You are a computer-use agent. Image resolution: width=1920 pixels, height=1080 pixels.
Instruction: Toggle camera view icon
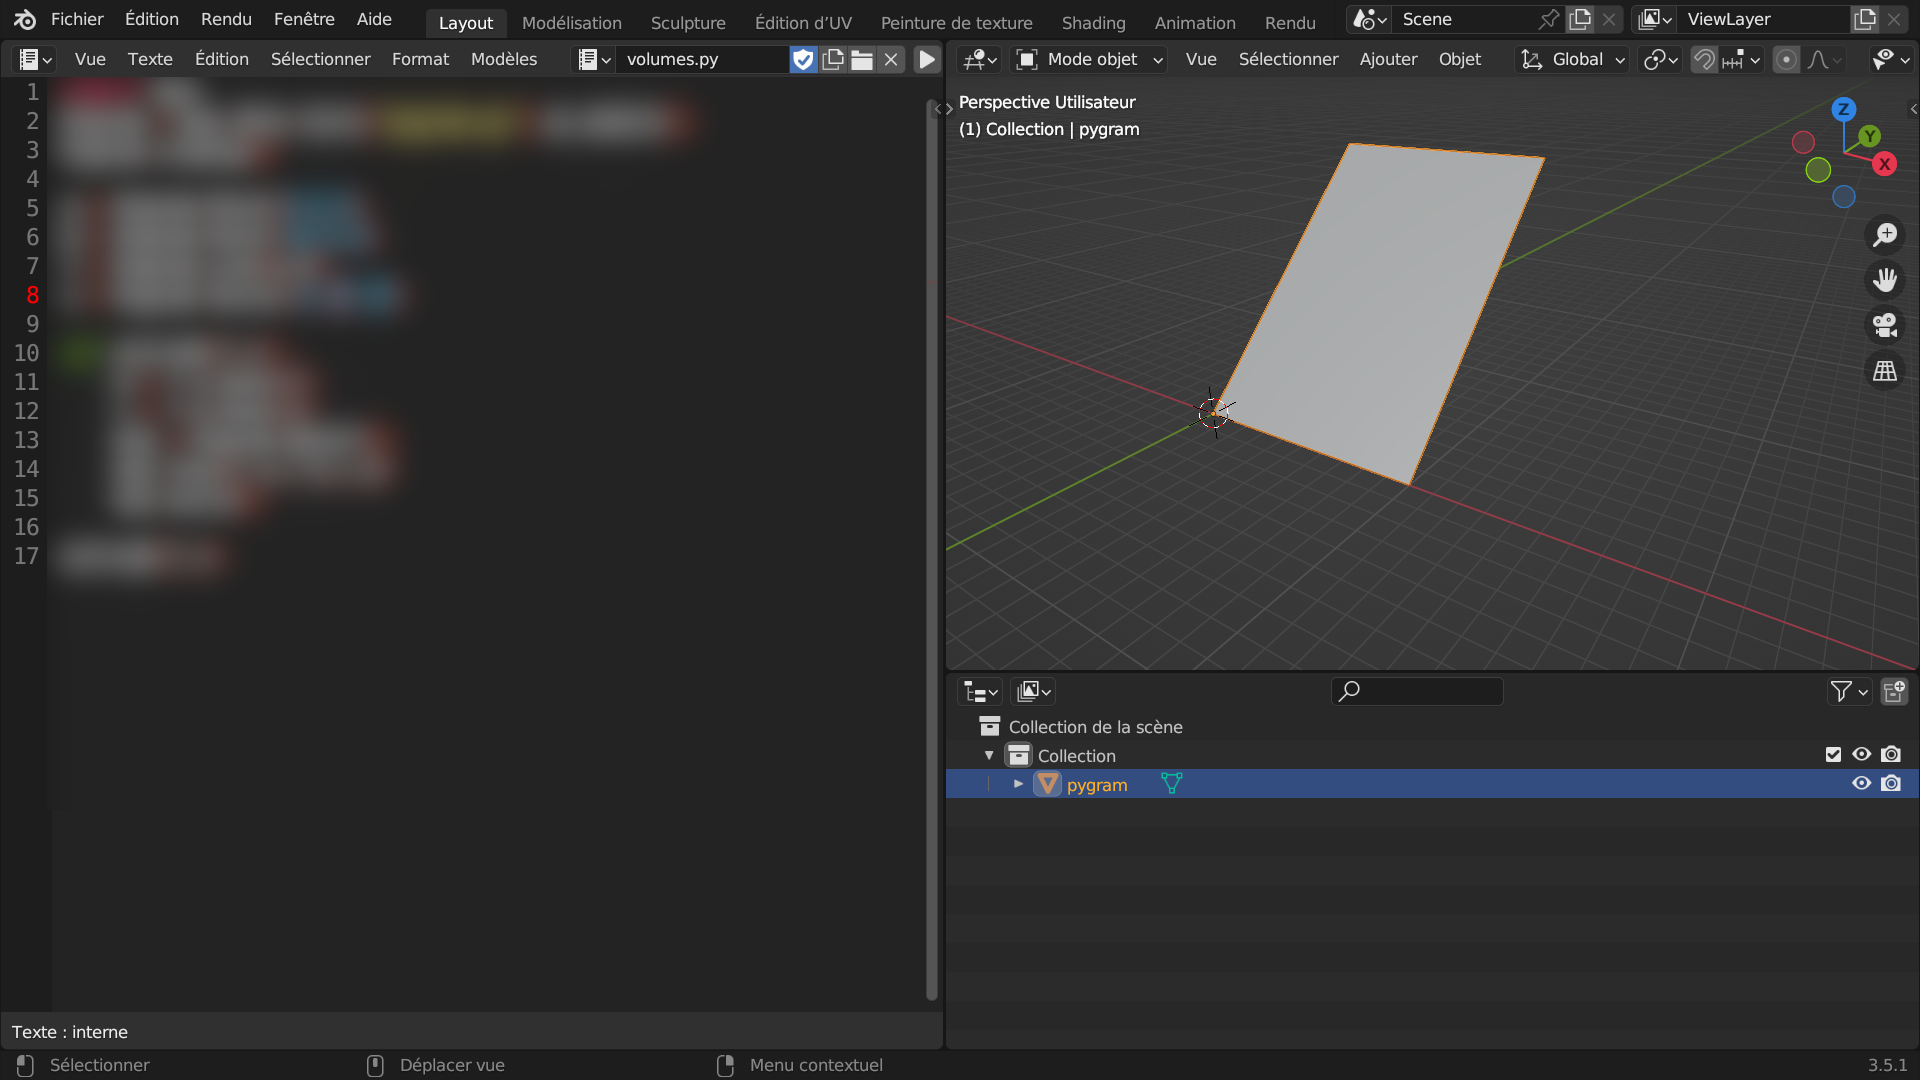[x=1885, y=325]
